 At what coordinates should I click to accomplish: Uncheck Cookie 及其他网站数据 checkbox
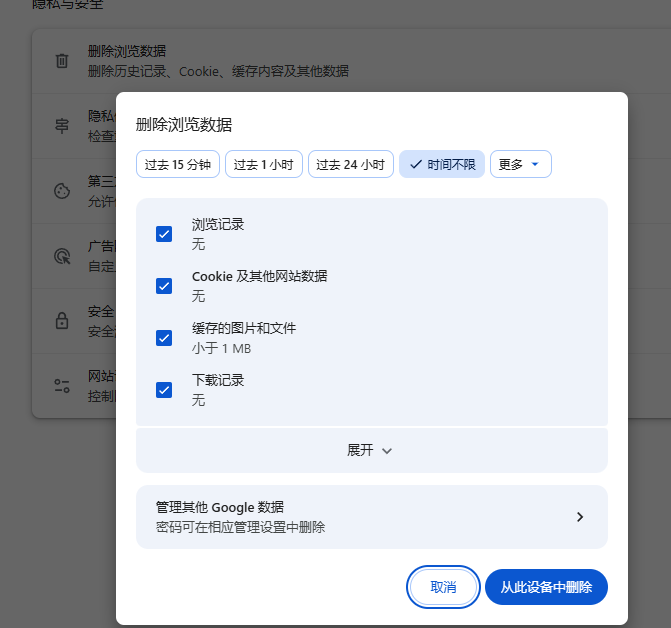point(164,286)
